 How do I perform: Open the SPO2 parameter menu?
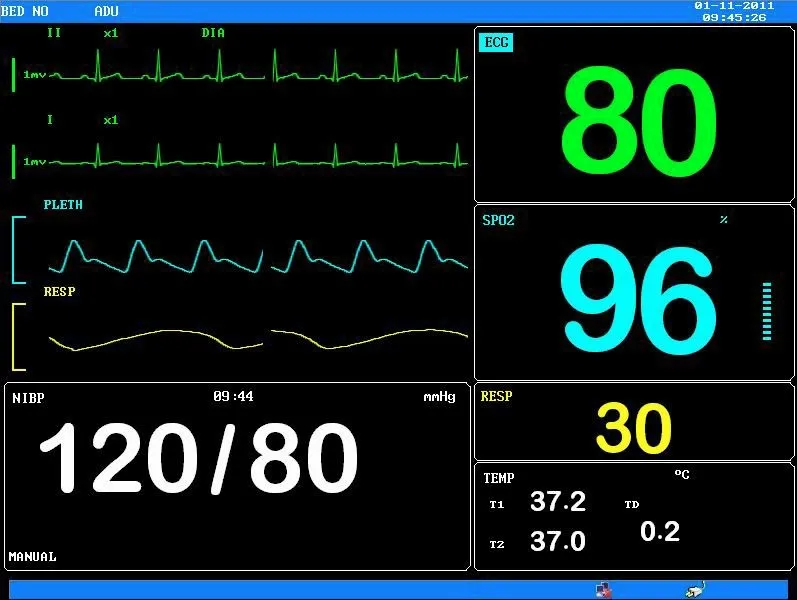[498, 220]
